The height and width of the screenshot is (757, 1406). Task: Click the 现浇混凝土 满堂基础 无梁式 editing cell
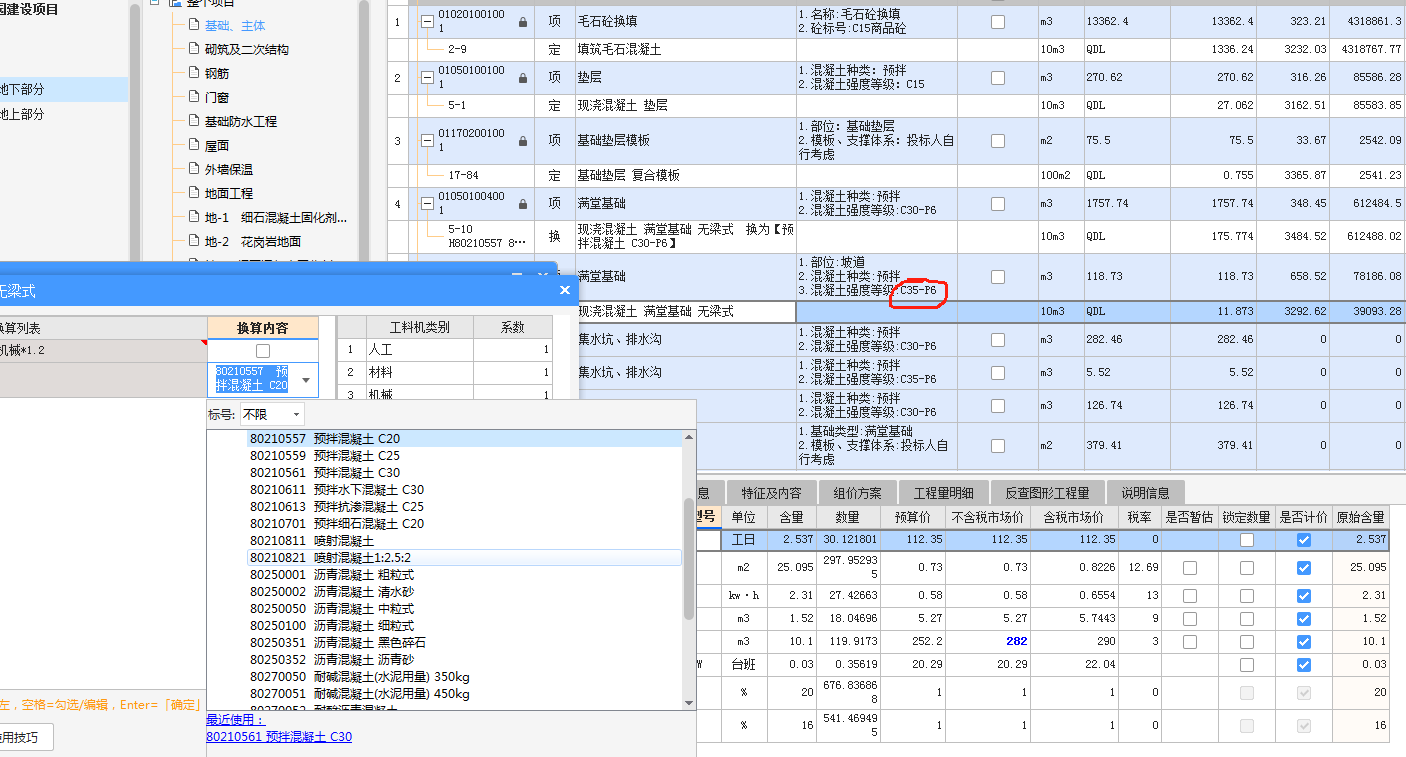pyautogui.click(x=685, y=312)
